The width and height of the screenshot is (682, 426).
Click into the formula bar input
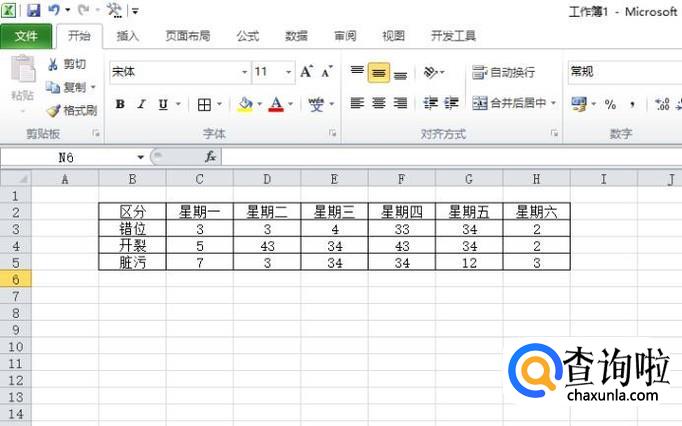[x=451, y=157]
